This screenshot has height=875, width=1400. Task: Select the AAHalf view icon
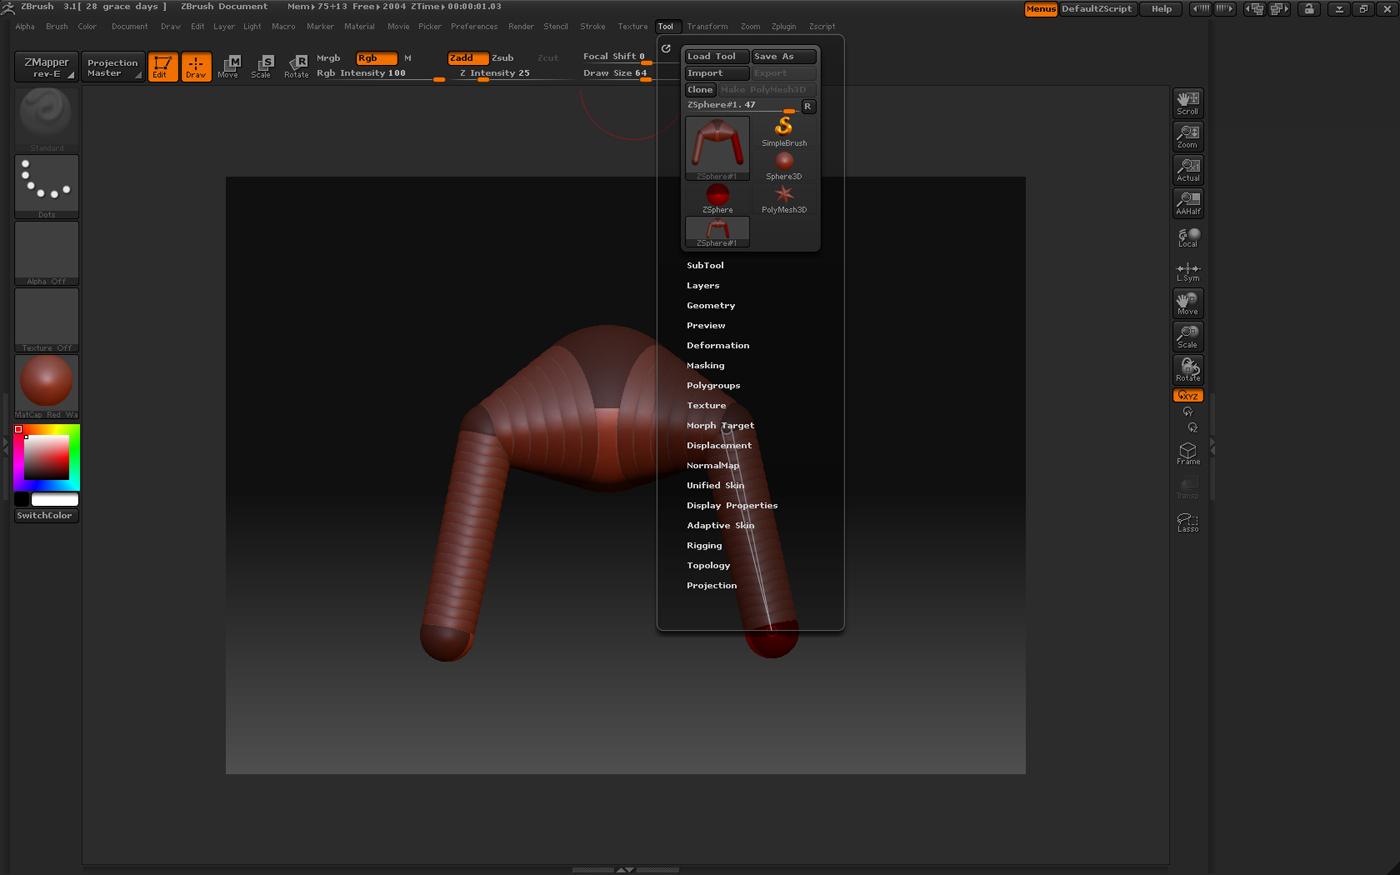1187,203
